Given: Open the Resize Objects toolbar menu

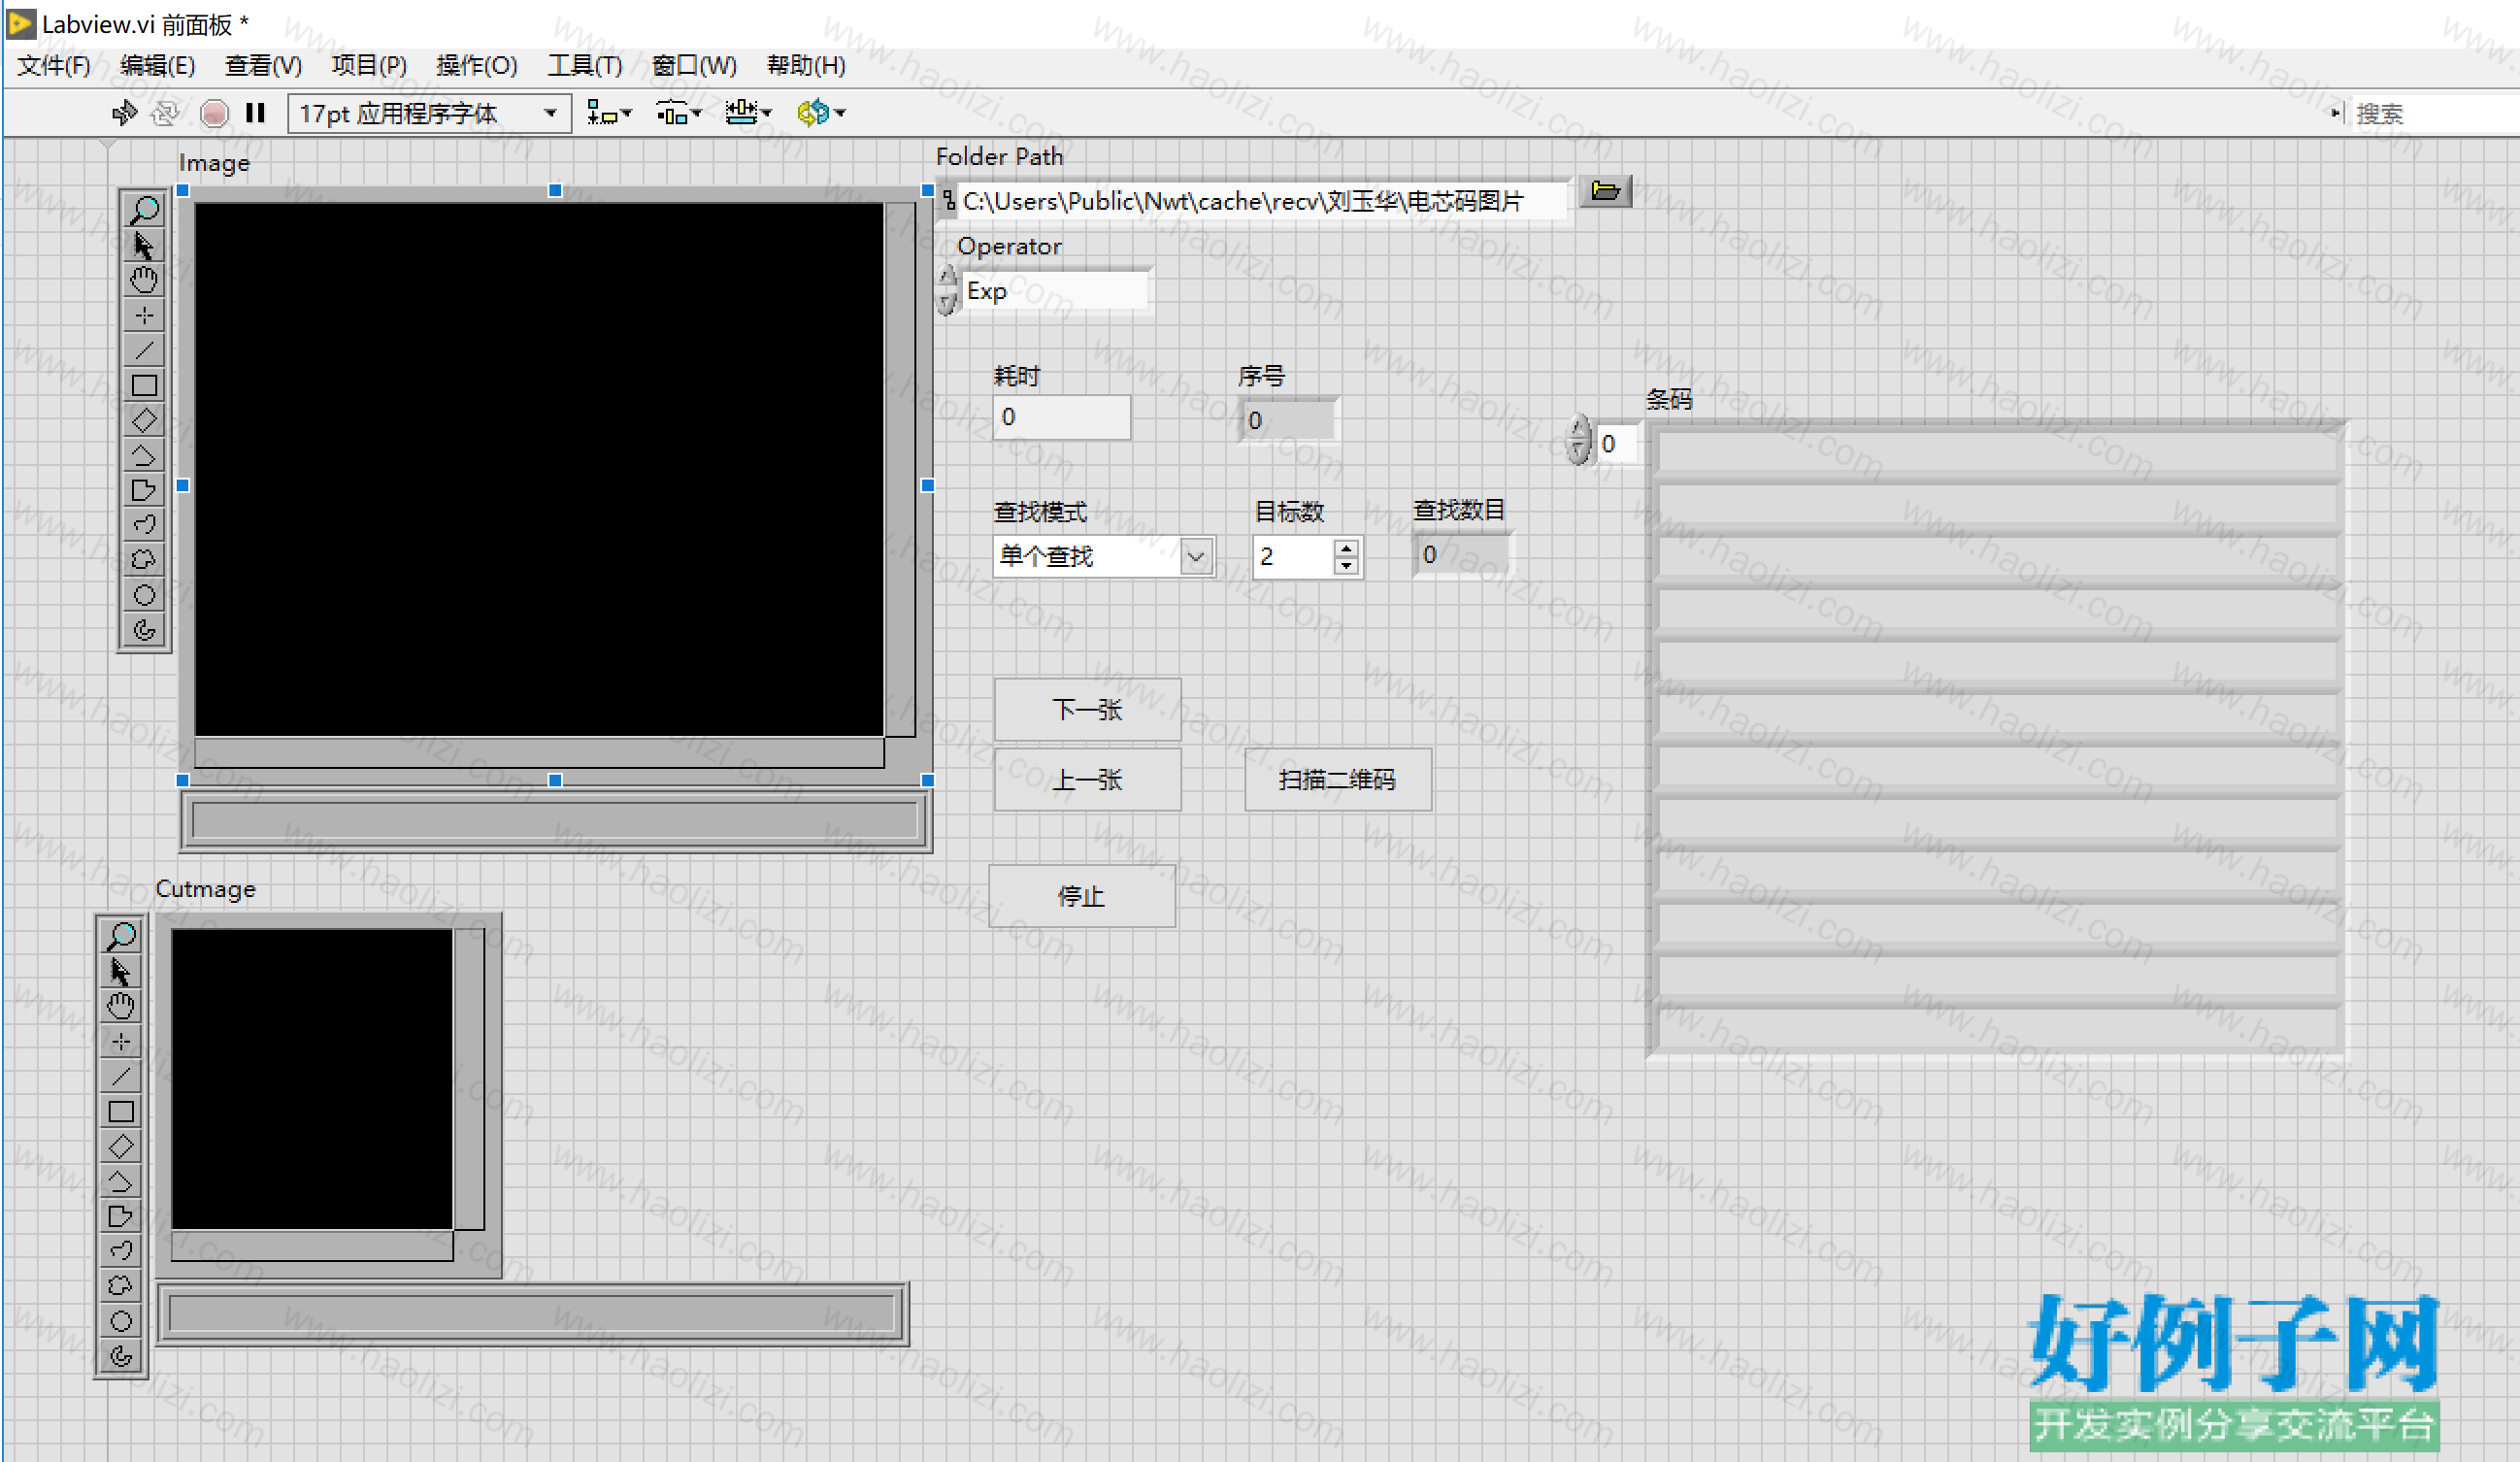Looking at the screenshot, I should 749,113.
